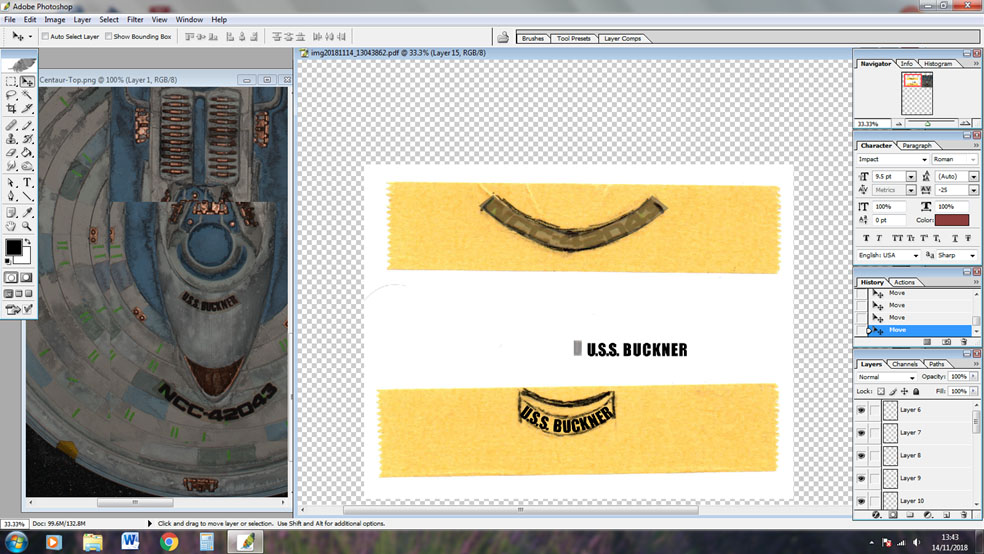Select the Pen tool
Screen dimensions: 984x554
coord(11,196)
